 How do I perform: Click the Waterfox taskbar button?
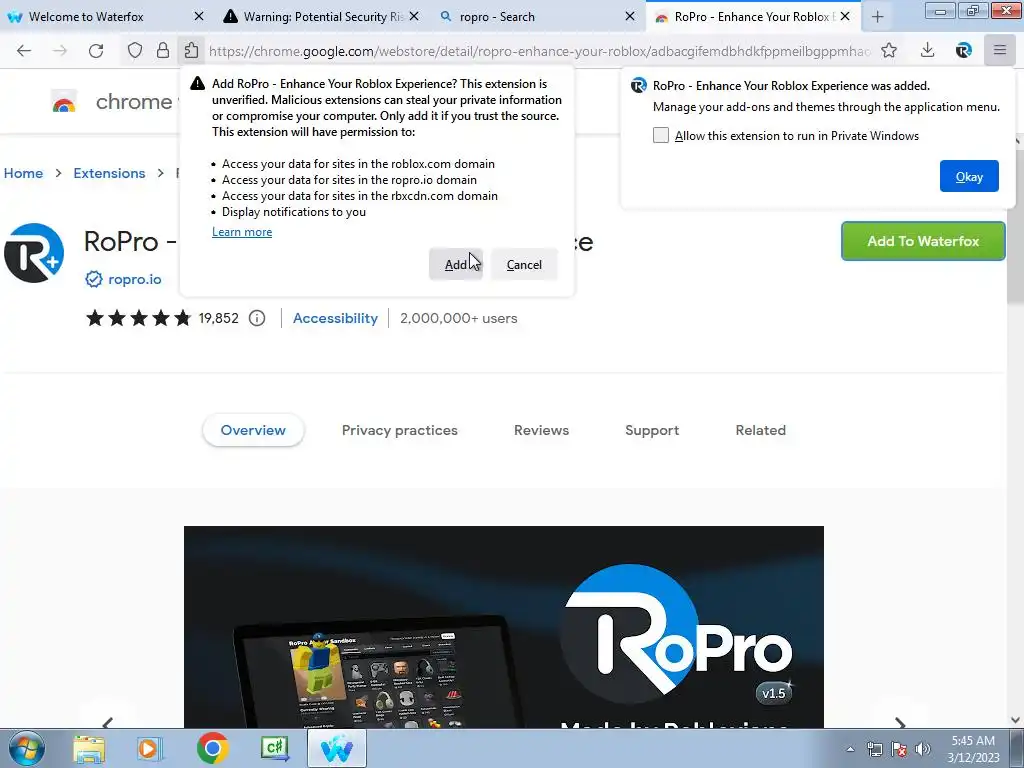[337, 748]
